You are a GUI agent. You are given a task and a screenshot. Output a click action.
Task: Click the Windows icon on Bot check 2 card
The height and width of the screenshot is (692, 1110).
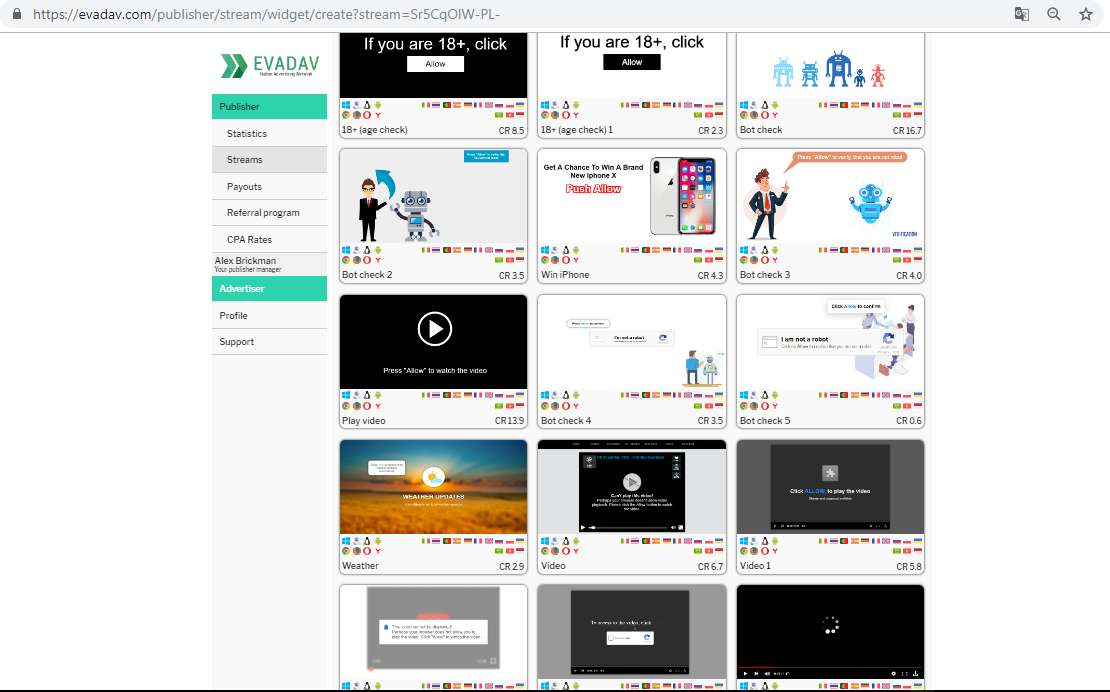point(346,250)
